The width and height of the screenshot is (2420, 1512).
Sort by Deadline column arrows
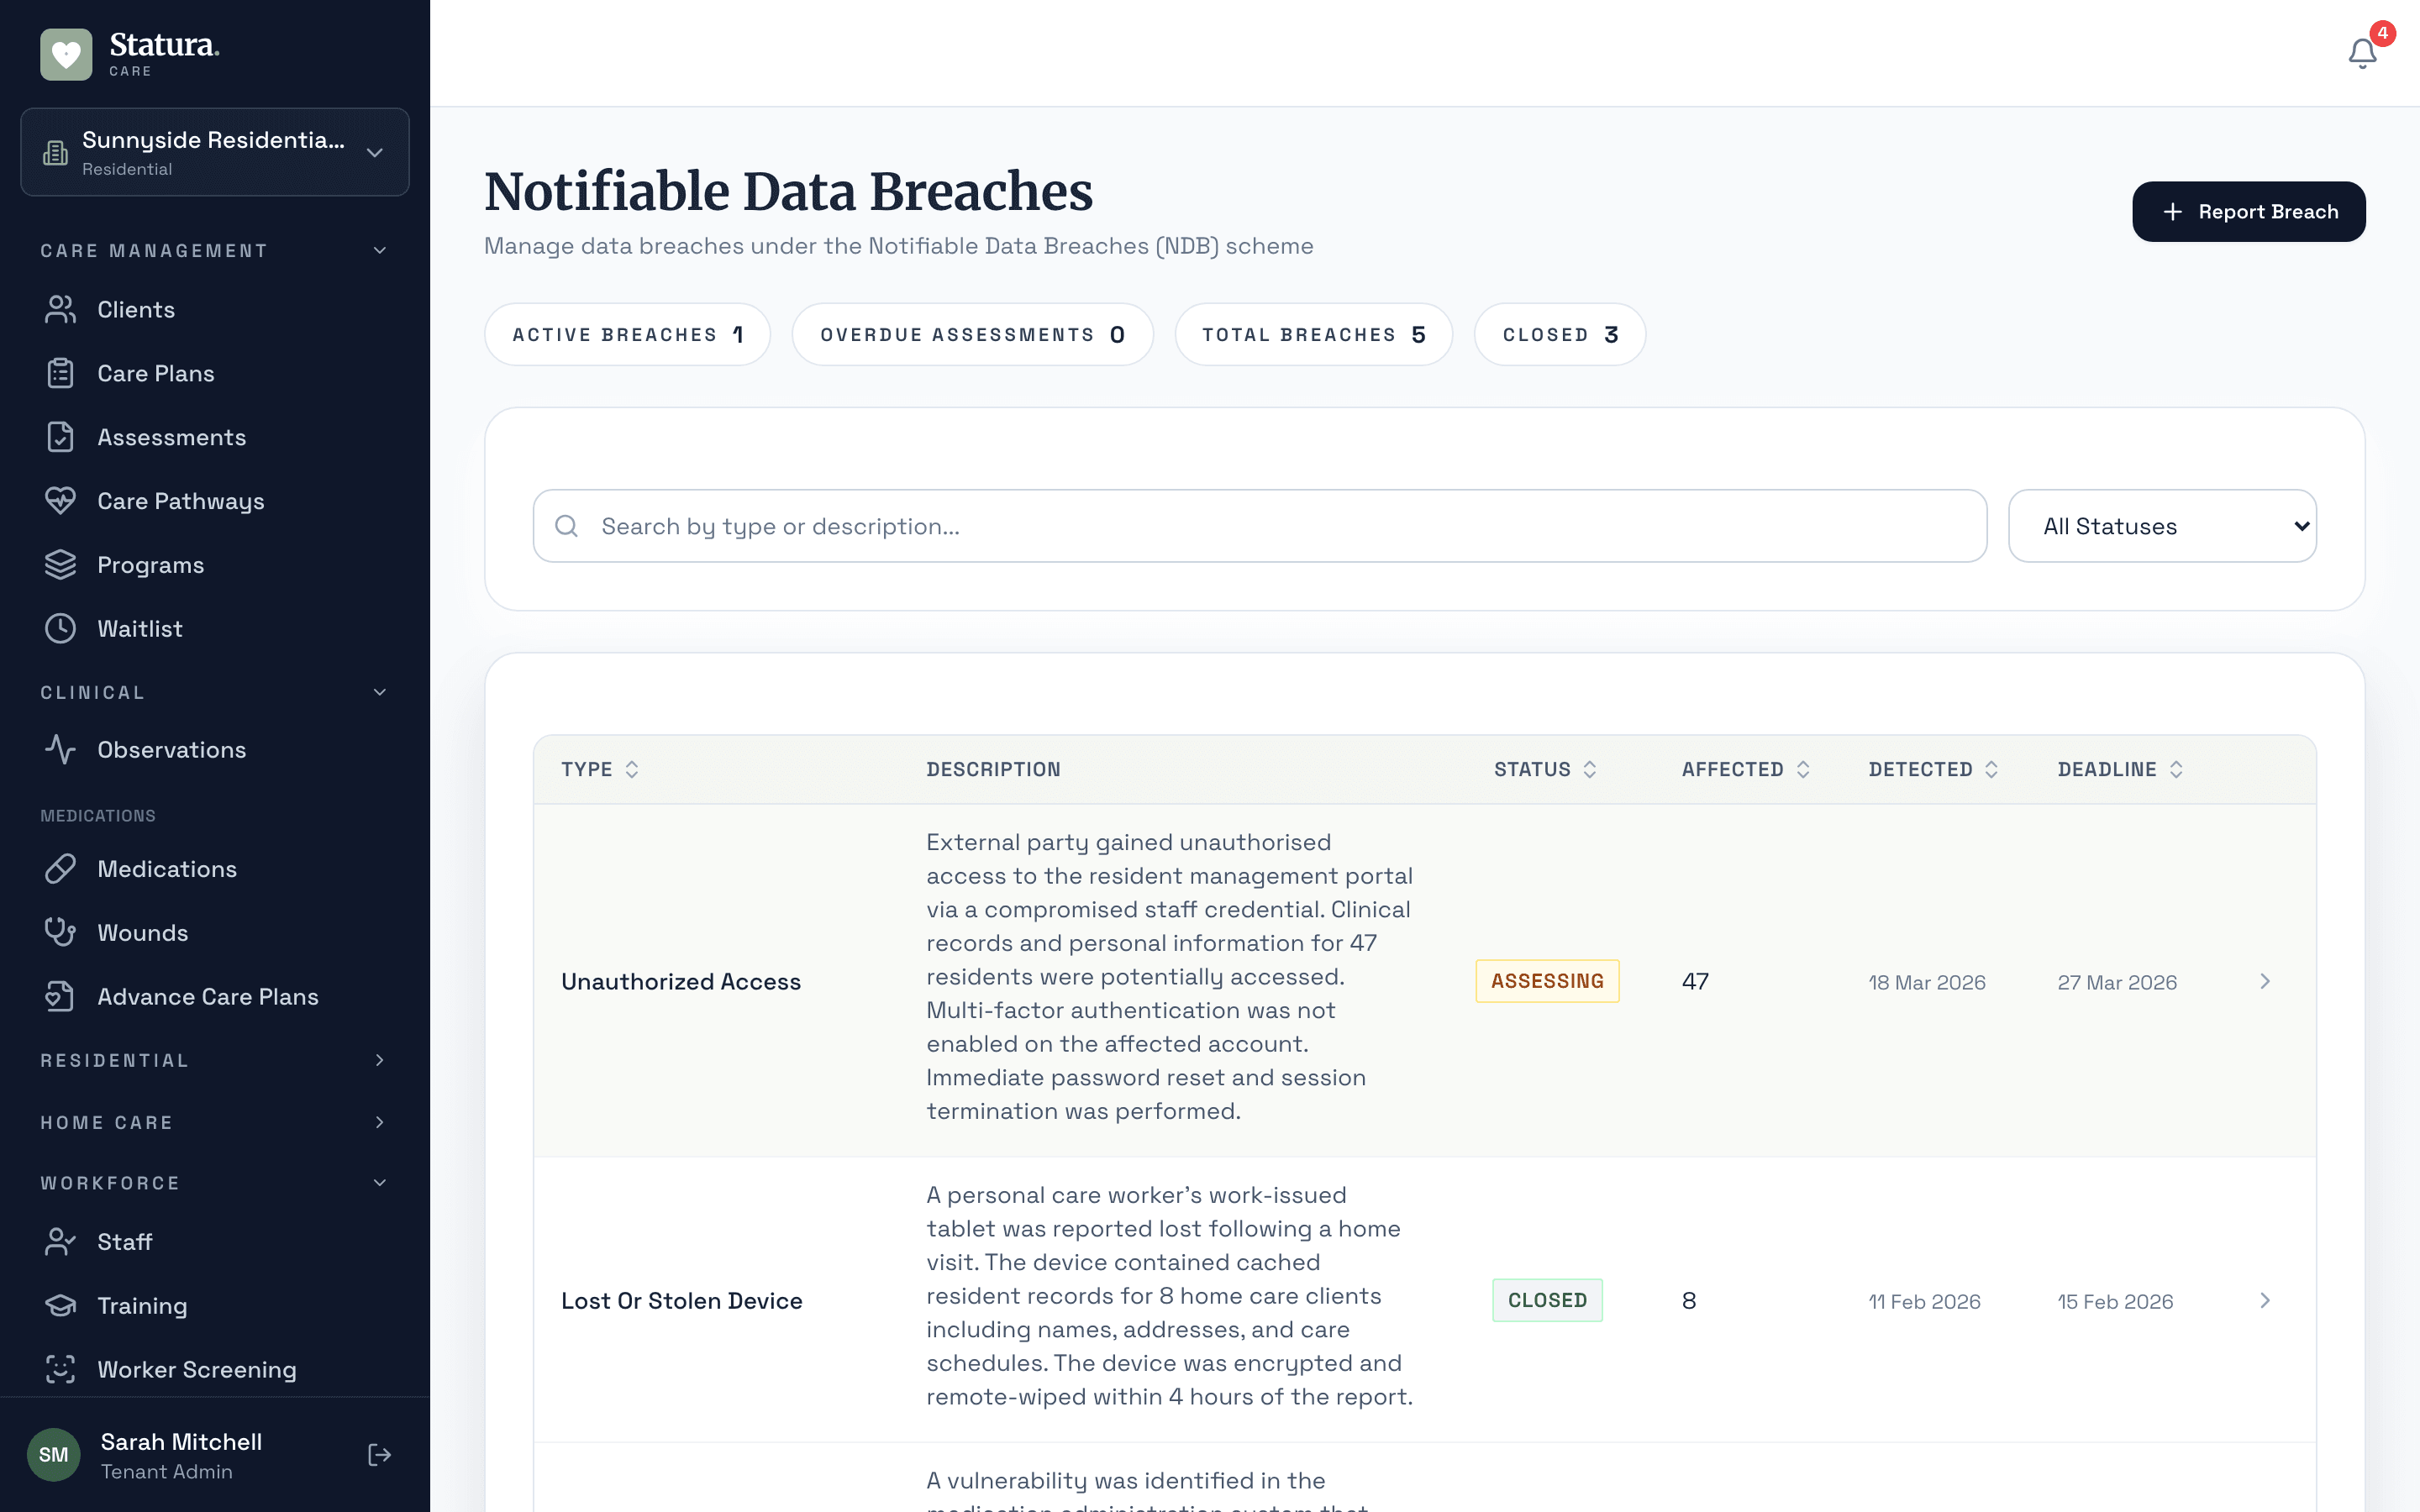tap(2176, 769)
